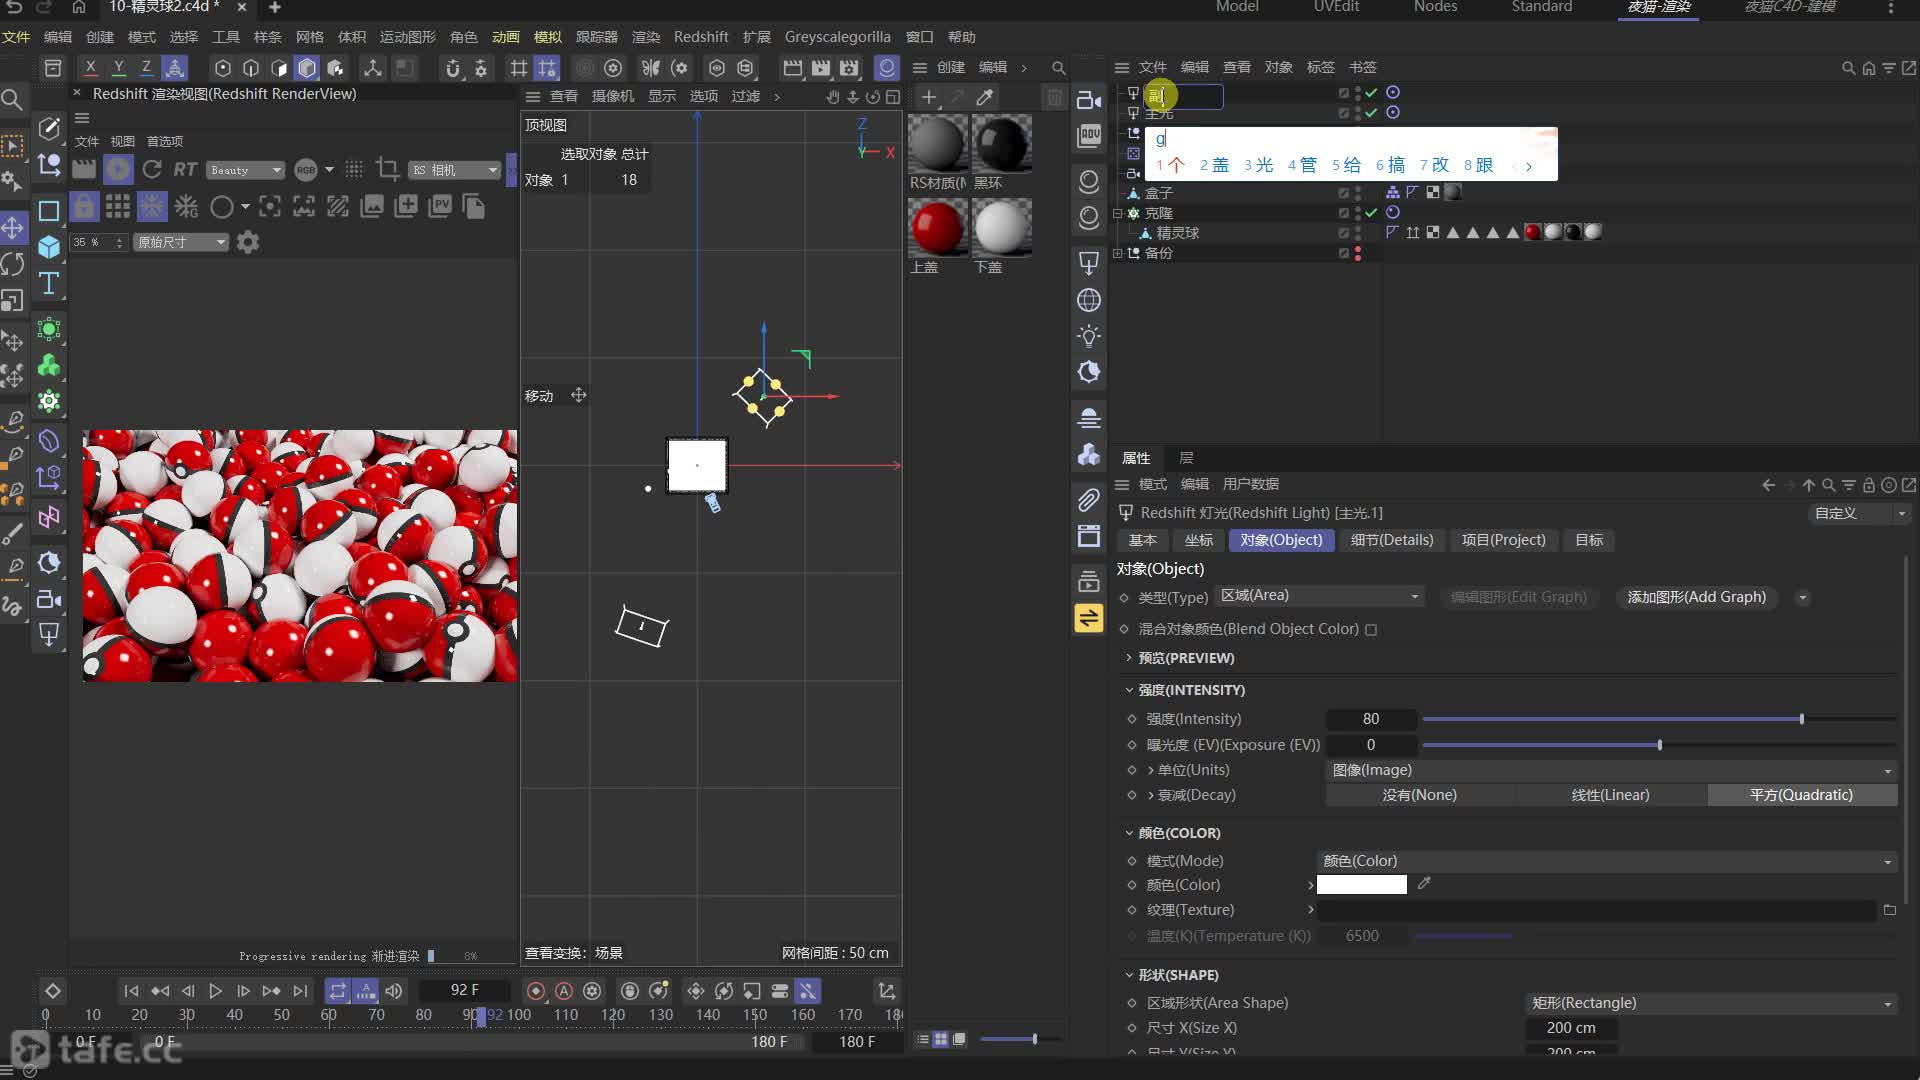The image size is (1920, 1080).
Task: Set decay to 线性(Linear)
Action: 1610,795
